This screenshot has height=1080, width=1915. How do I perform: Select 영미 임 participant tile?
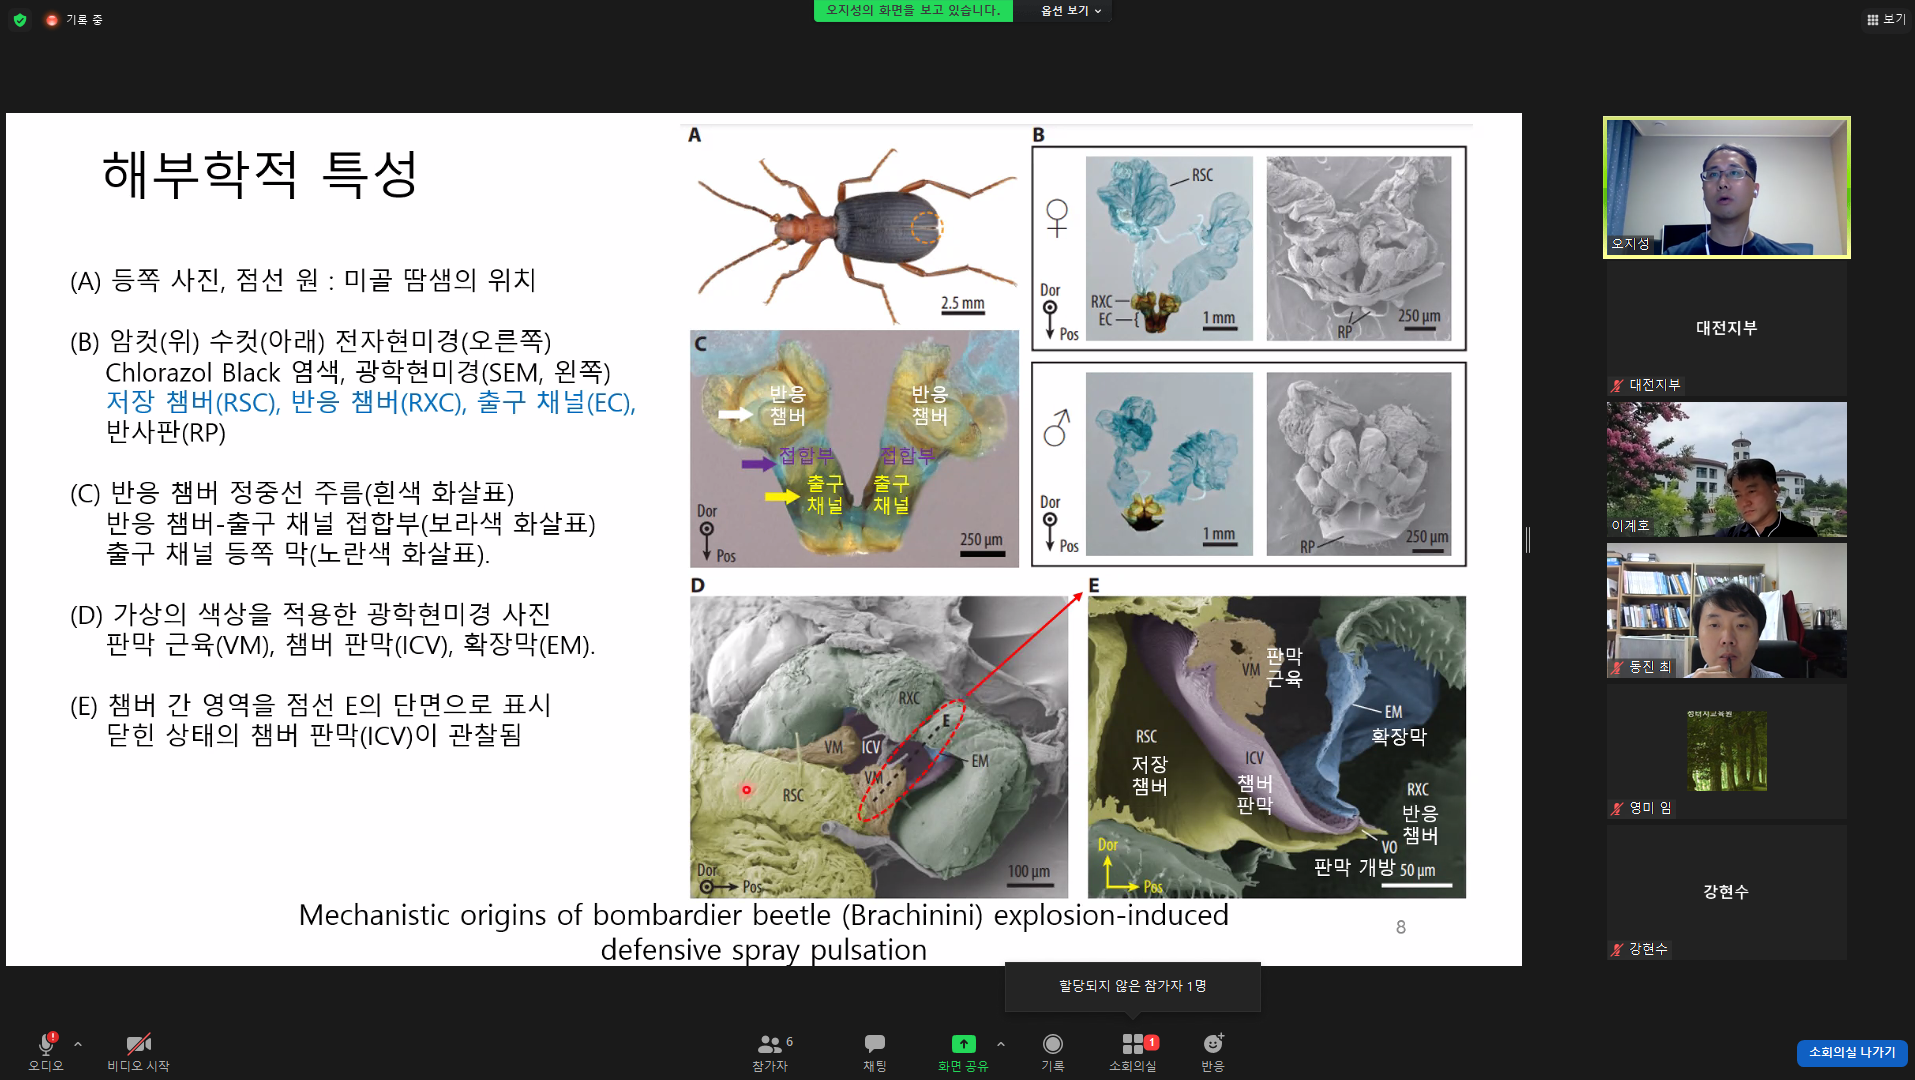tap(1727, 751)
